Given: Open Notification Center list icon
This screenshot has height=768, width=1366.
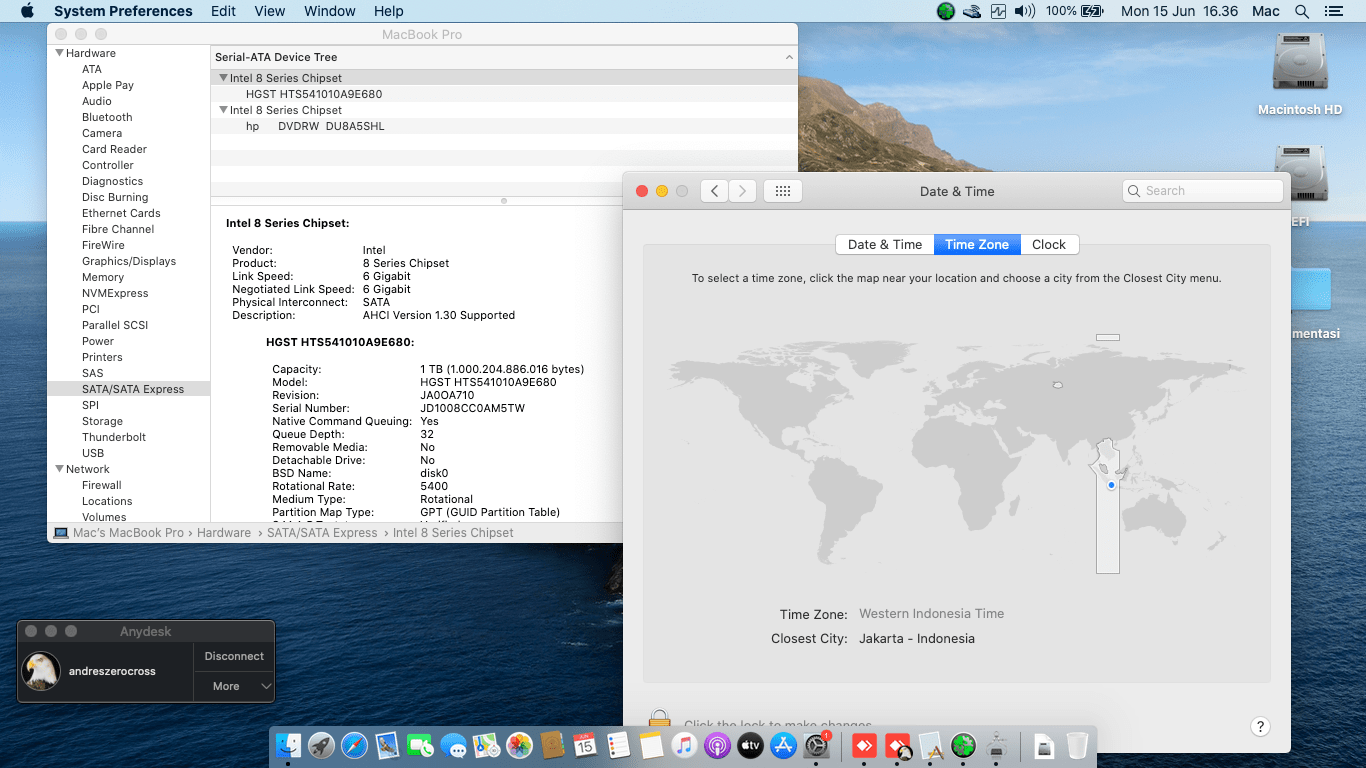Looking at the screenshot, I should tap(1333, 11).
